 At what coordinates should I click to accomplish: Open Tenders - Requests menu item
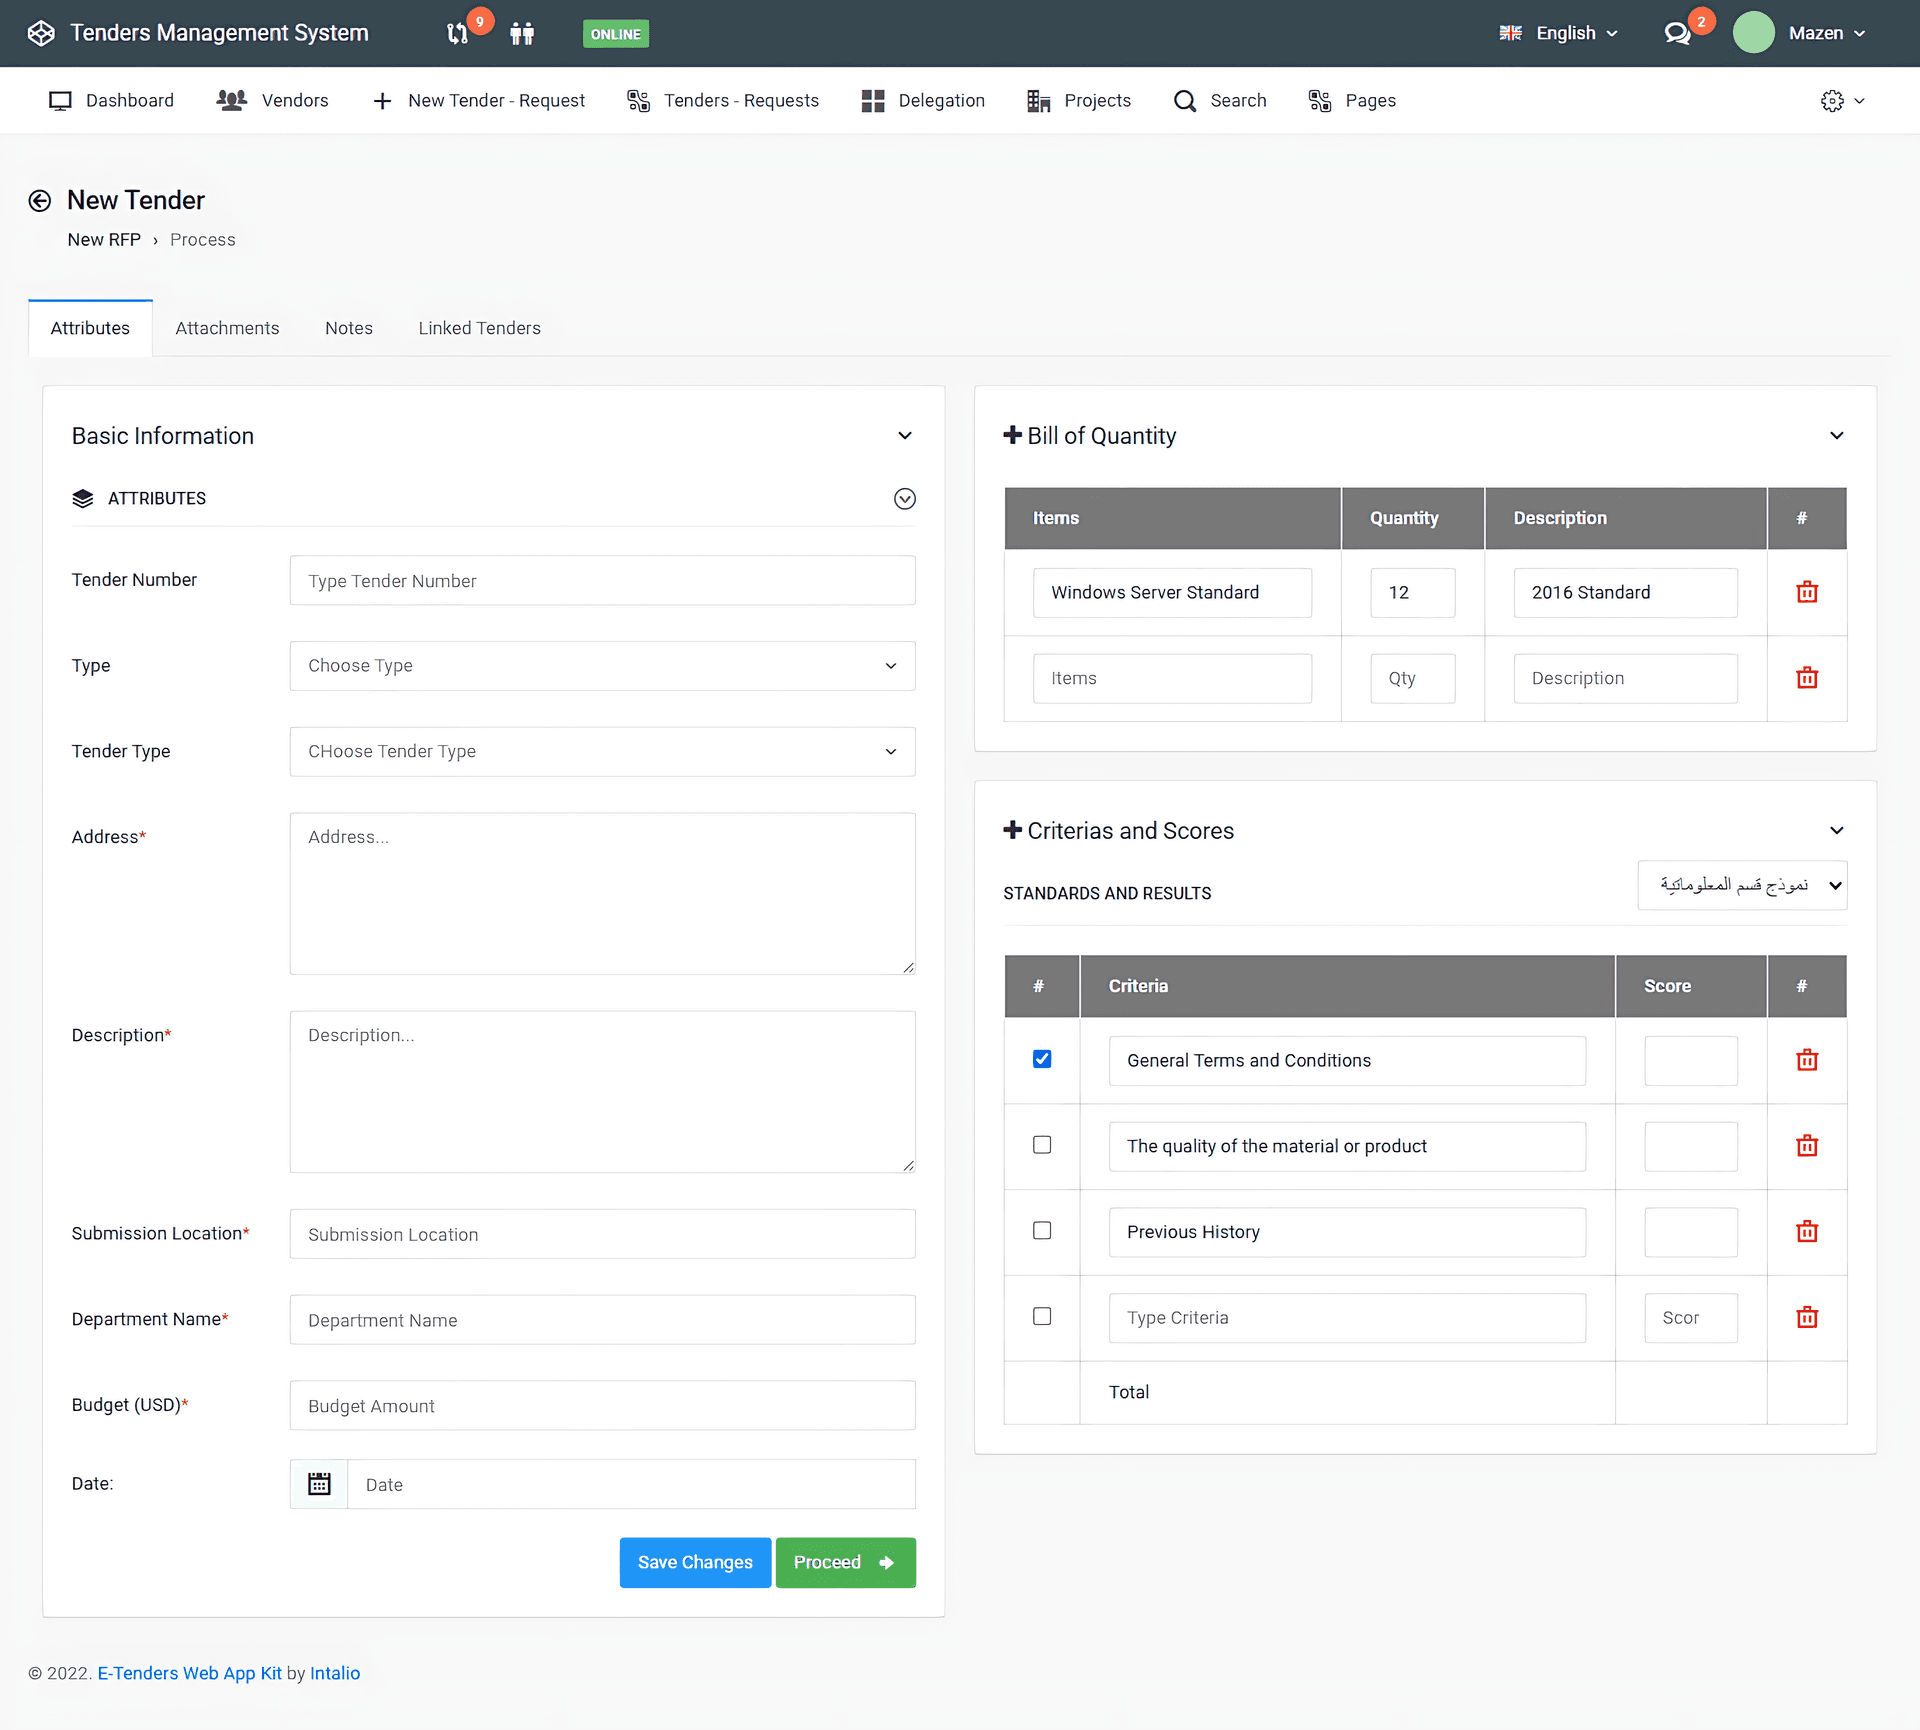point(723,101)
